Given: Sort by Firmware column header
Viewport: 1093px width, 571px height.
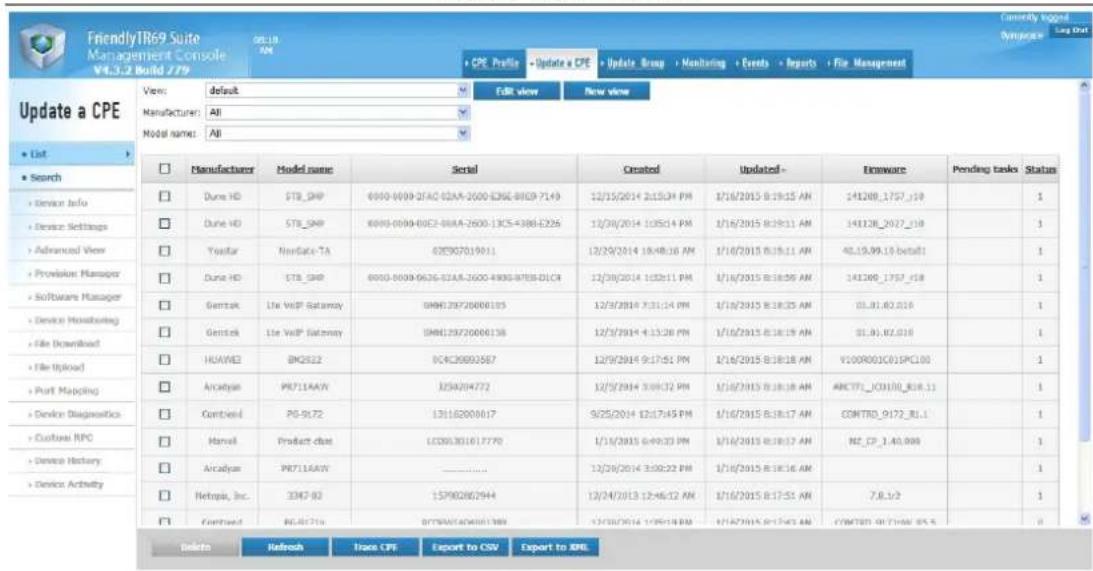Looking at the screenshot, I should pos(885,169).
